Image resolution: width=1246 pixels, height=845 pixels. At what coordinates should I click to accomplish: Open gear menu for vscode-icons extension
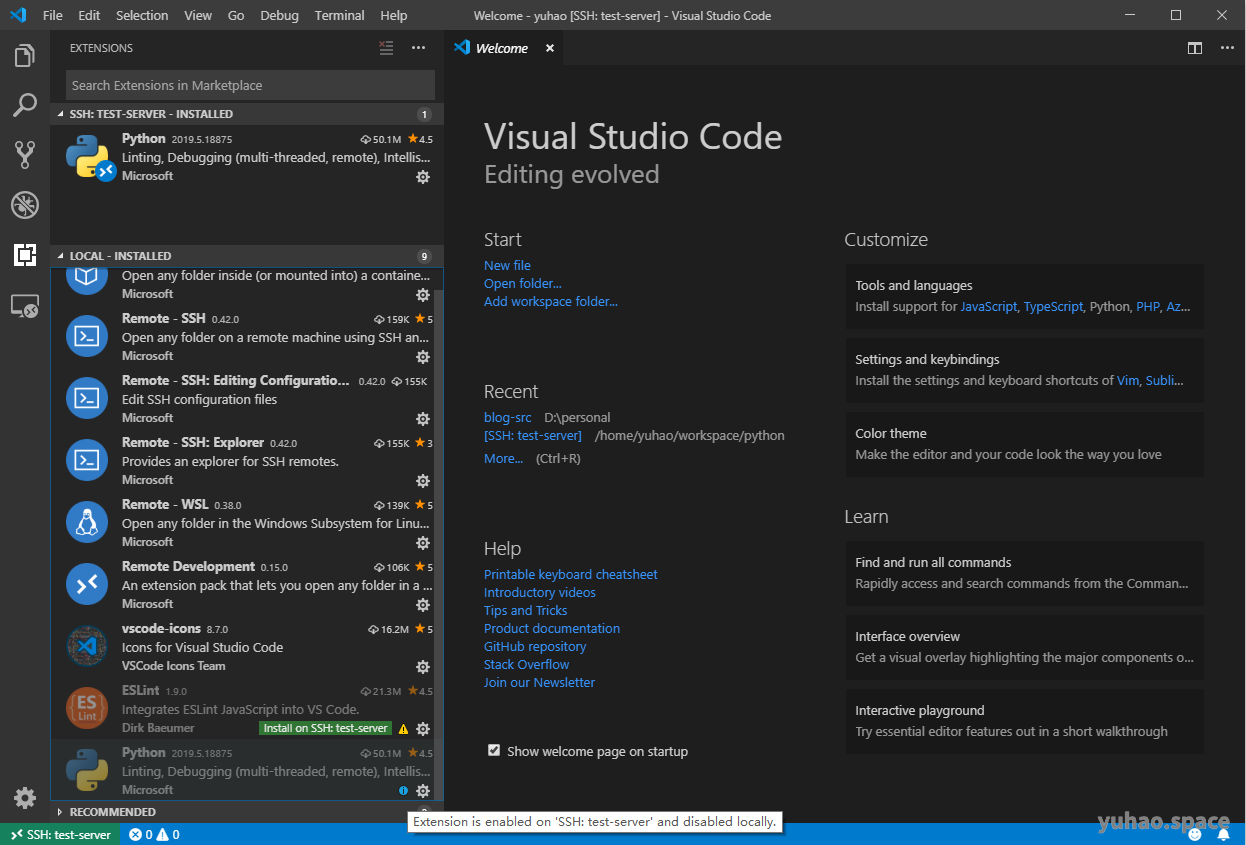click(423, 667)
